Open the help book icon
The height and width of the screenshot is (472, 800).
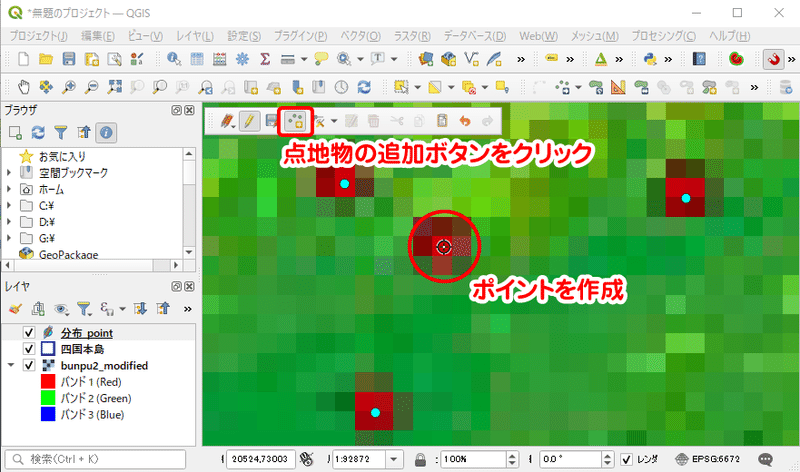tap(699, 59)
